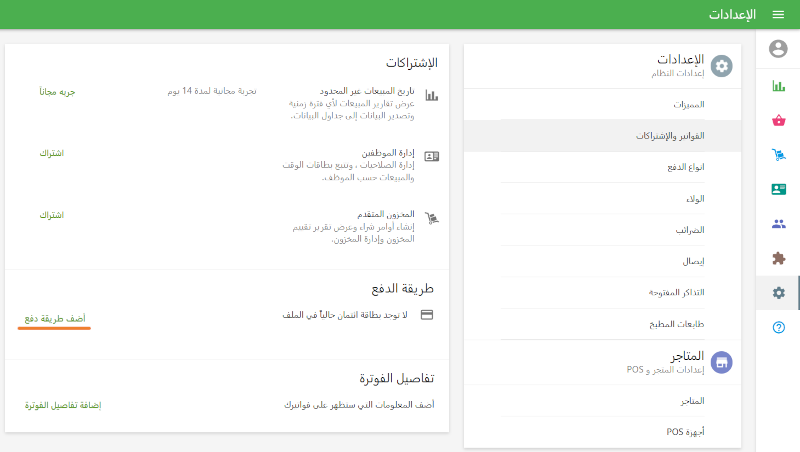
Task: Click the تفاصيل الفوترة section heading
Action: point(396,379)
